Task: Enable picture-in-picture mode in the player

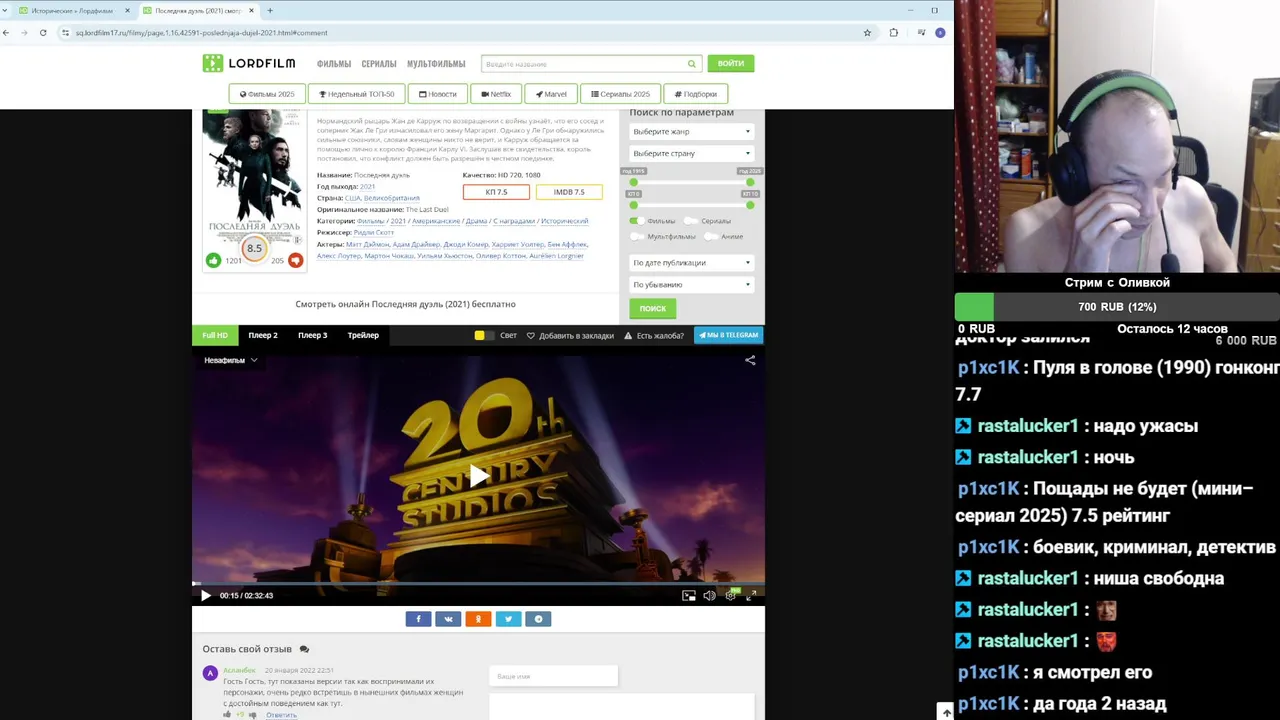Action: 689,595
